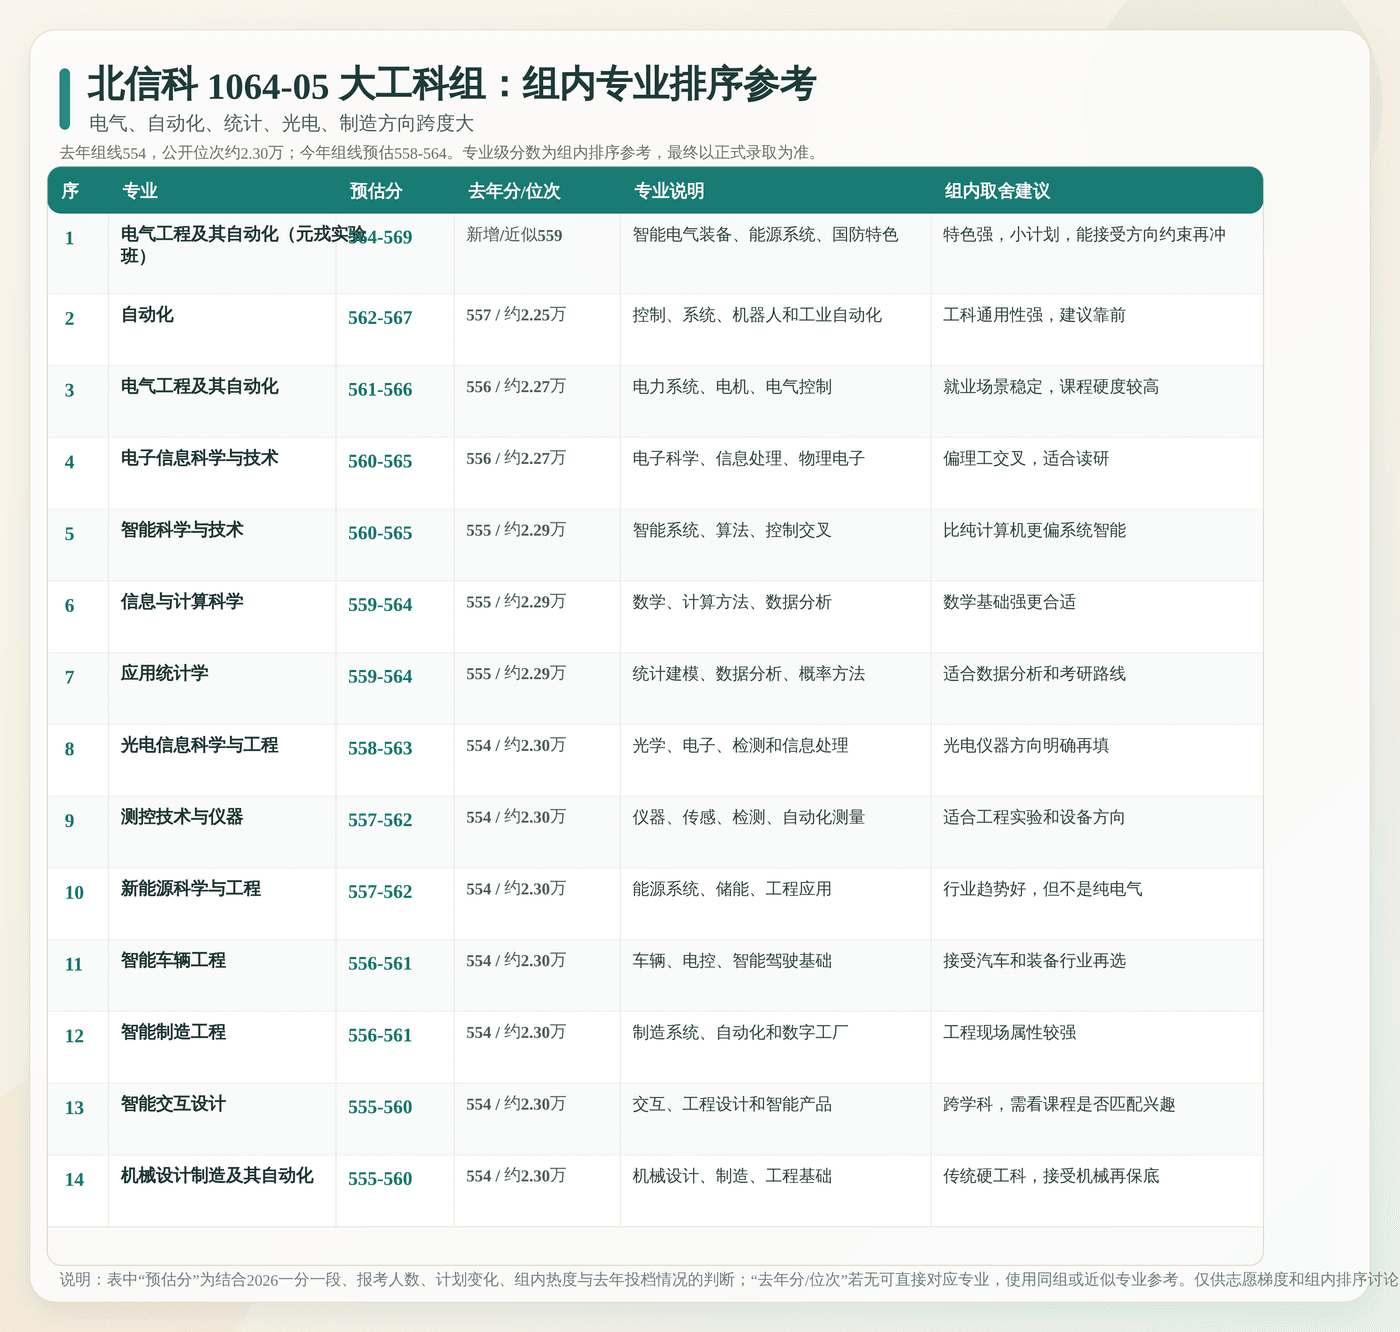
Task: Click advice 跨学科，需看课程是否匹配兴趣
Action: tap(1059, 1106)
